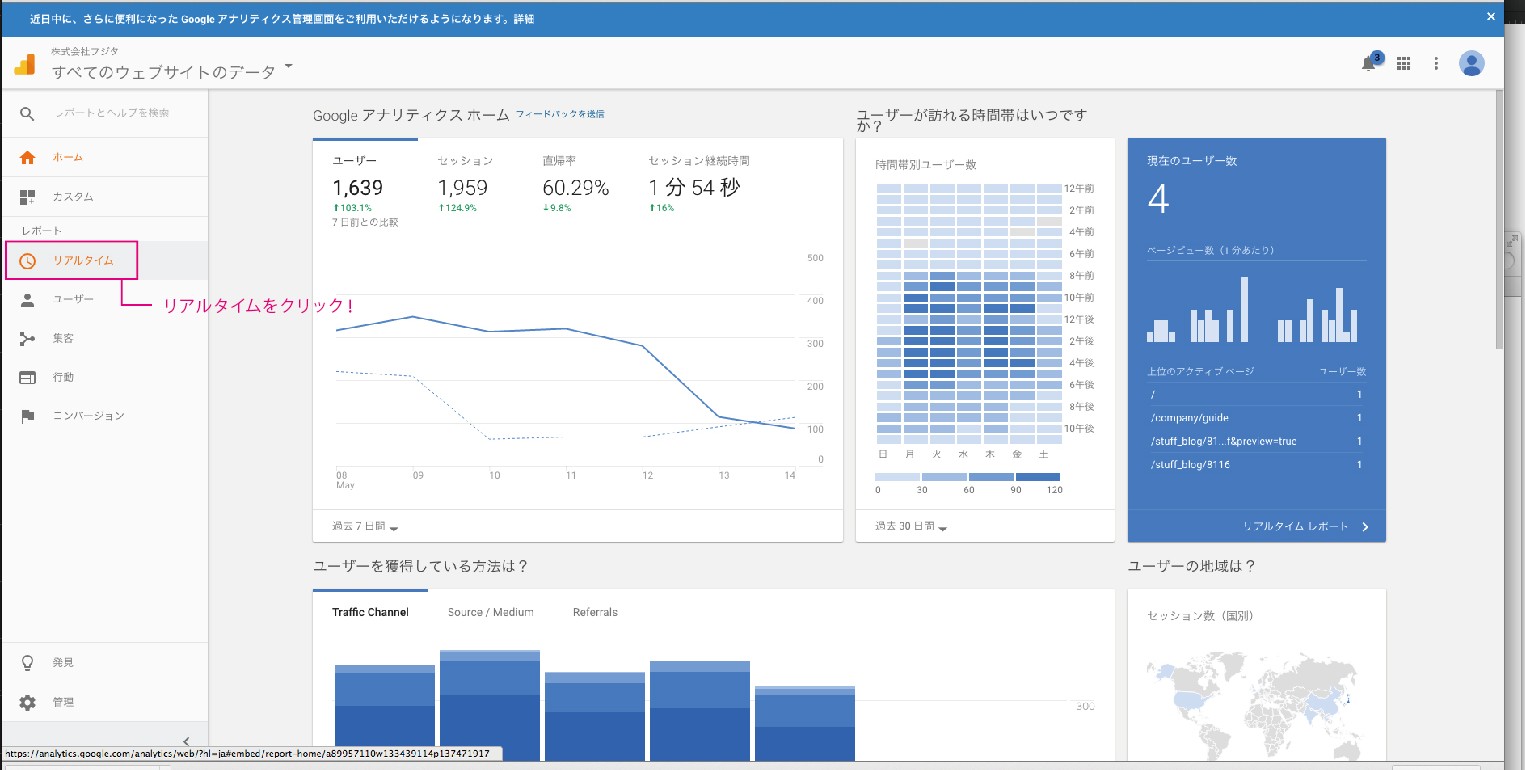
Task: Click the first stacked bar in Traffic Channel chart
Action: click(385, 712)
